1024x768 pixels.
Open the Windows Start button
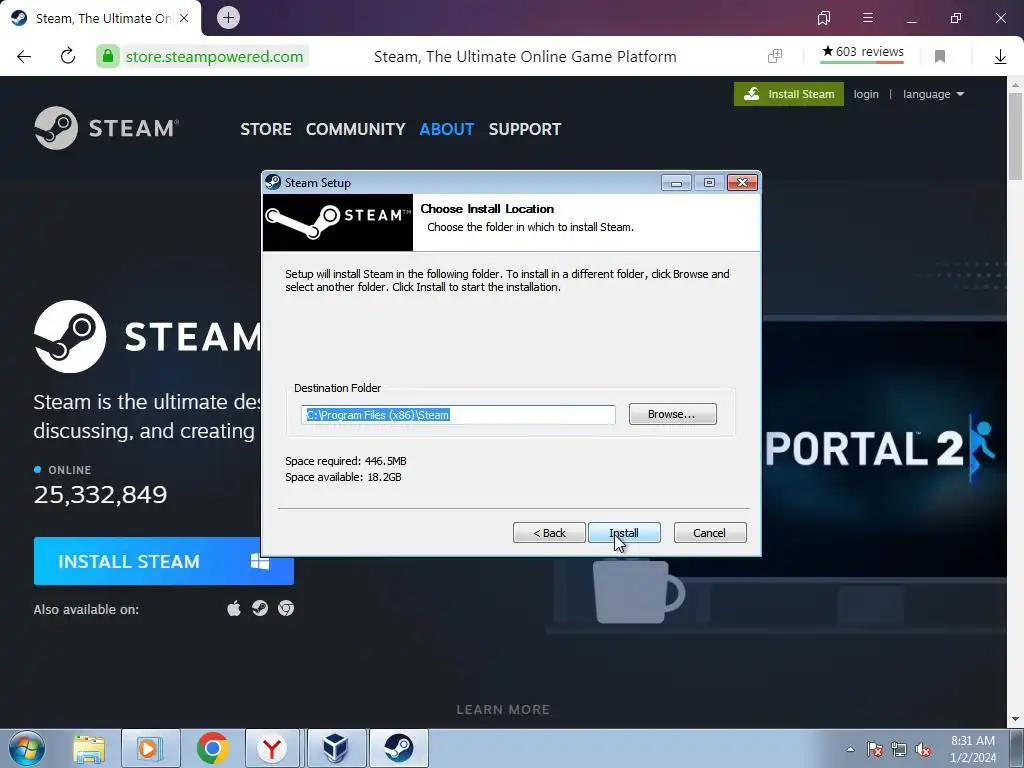point(27,748)
